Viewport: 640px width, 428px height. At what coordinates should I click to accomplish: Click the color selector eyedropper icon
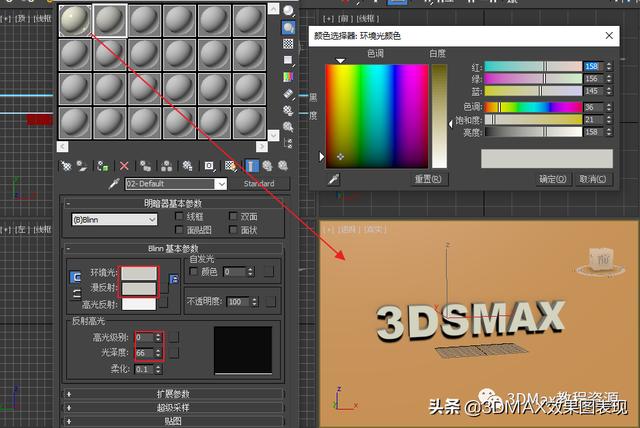click(x=333, y=178)
